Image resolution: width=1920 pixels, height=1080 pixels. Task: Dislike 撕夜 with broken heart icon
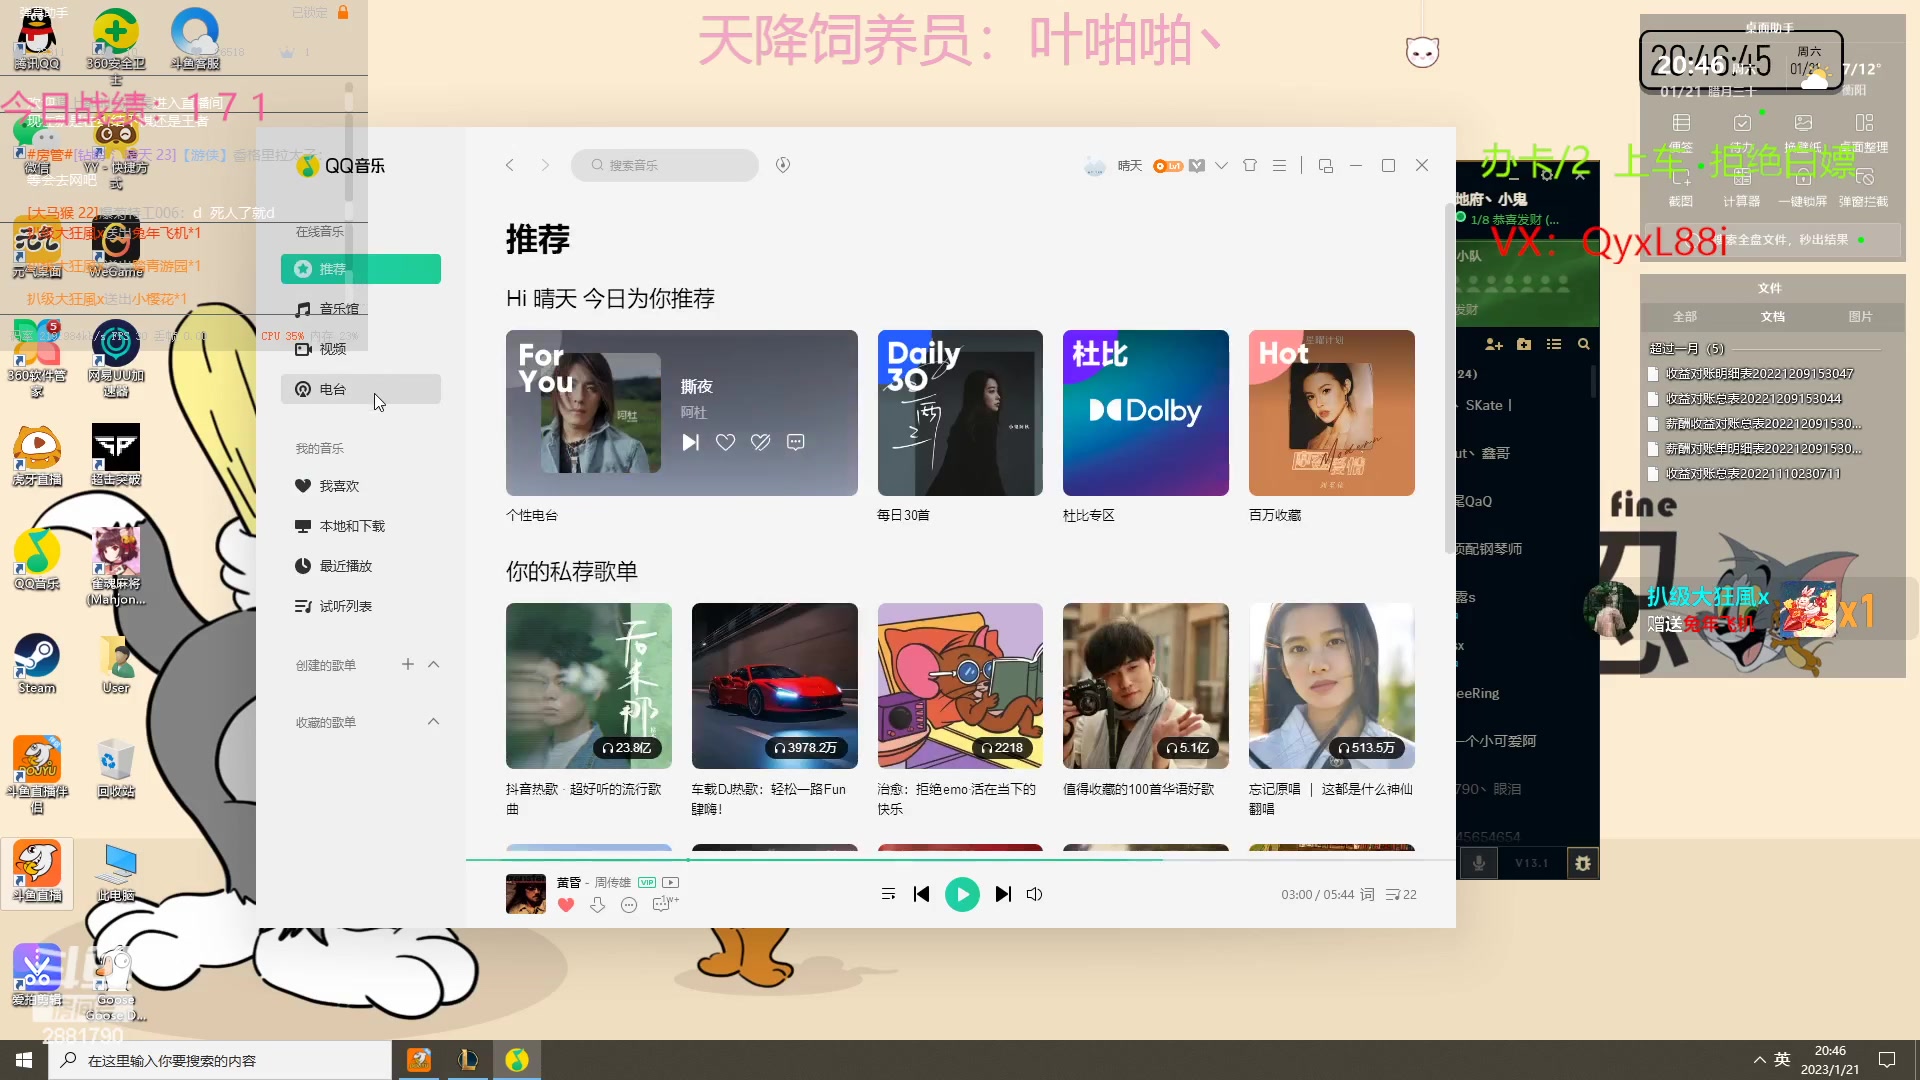click(761, 442)
